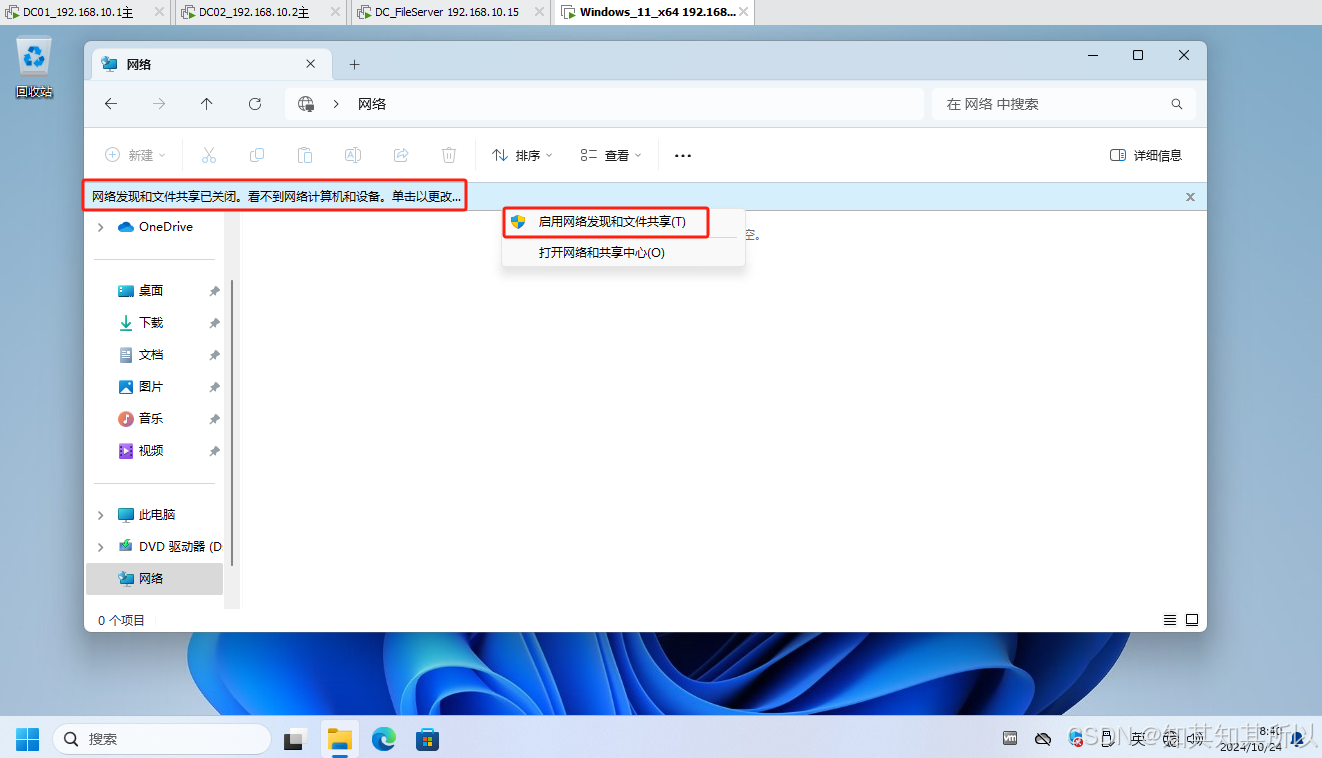Click the OneDrive cloud tray icon

click(x=1043, y=739)
